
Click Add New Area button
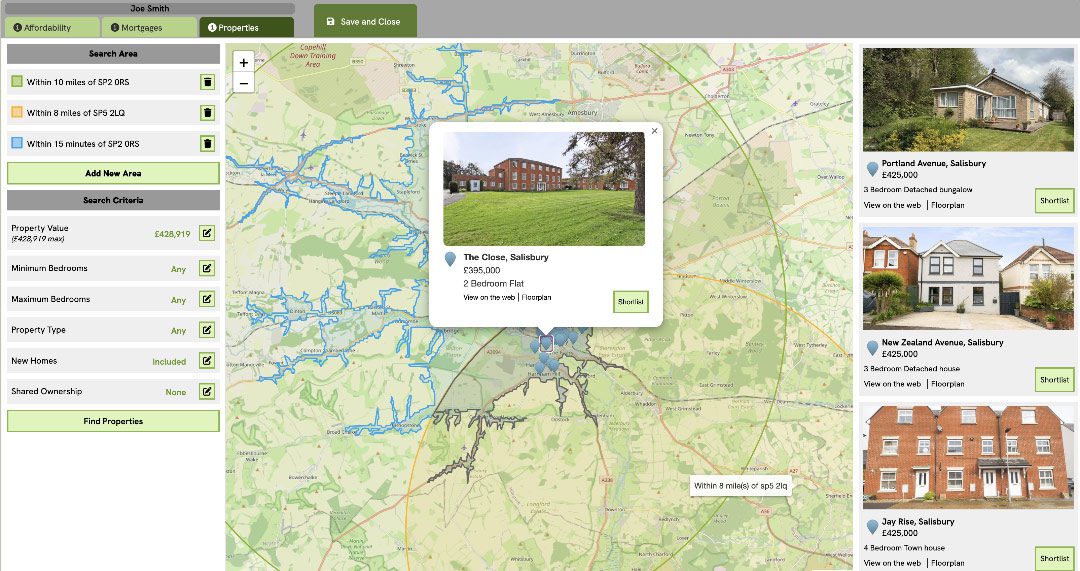click(113, 173)
